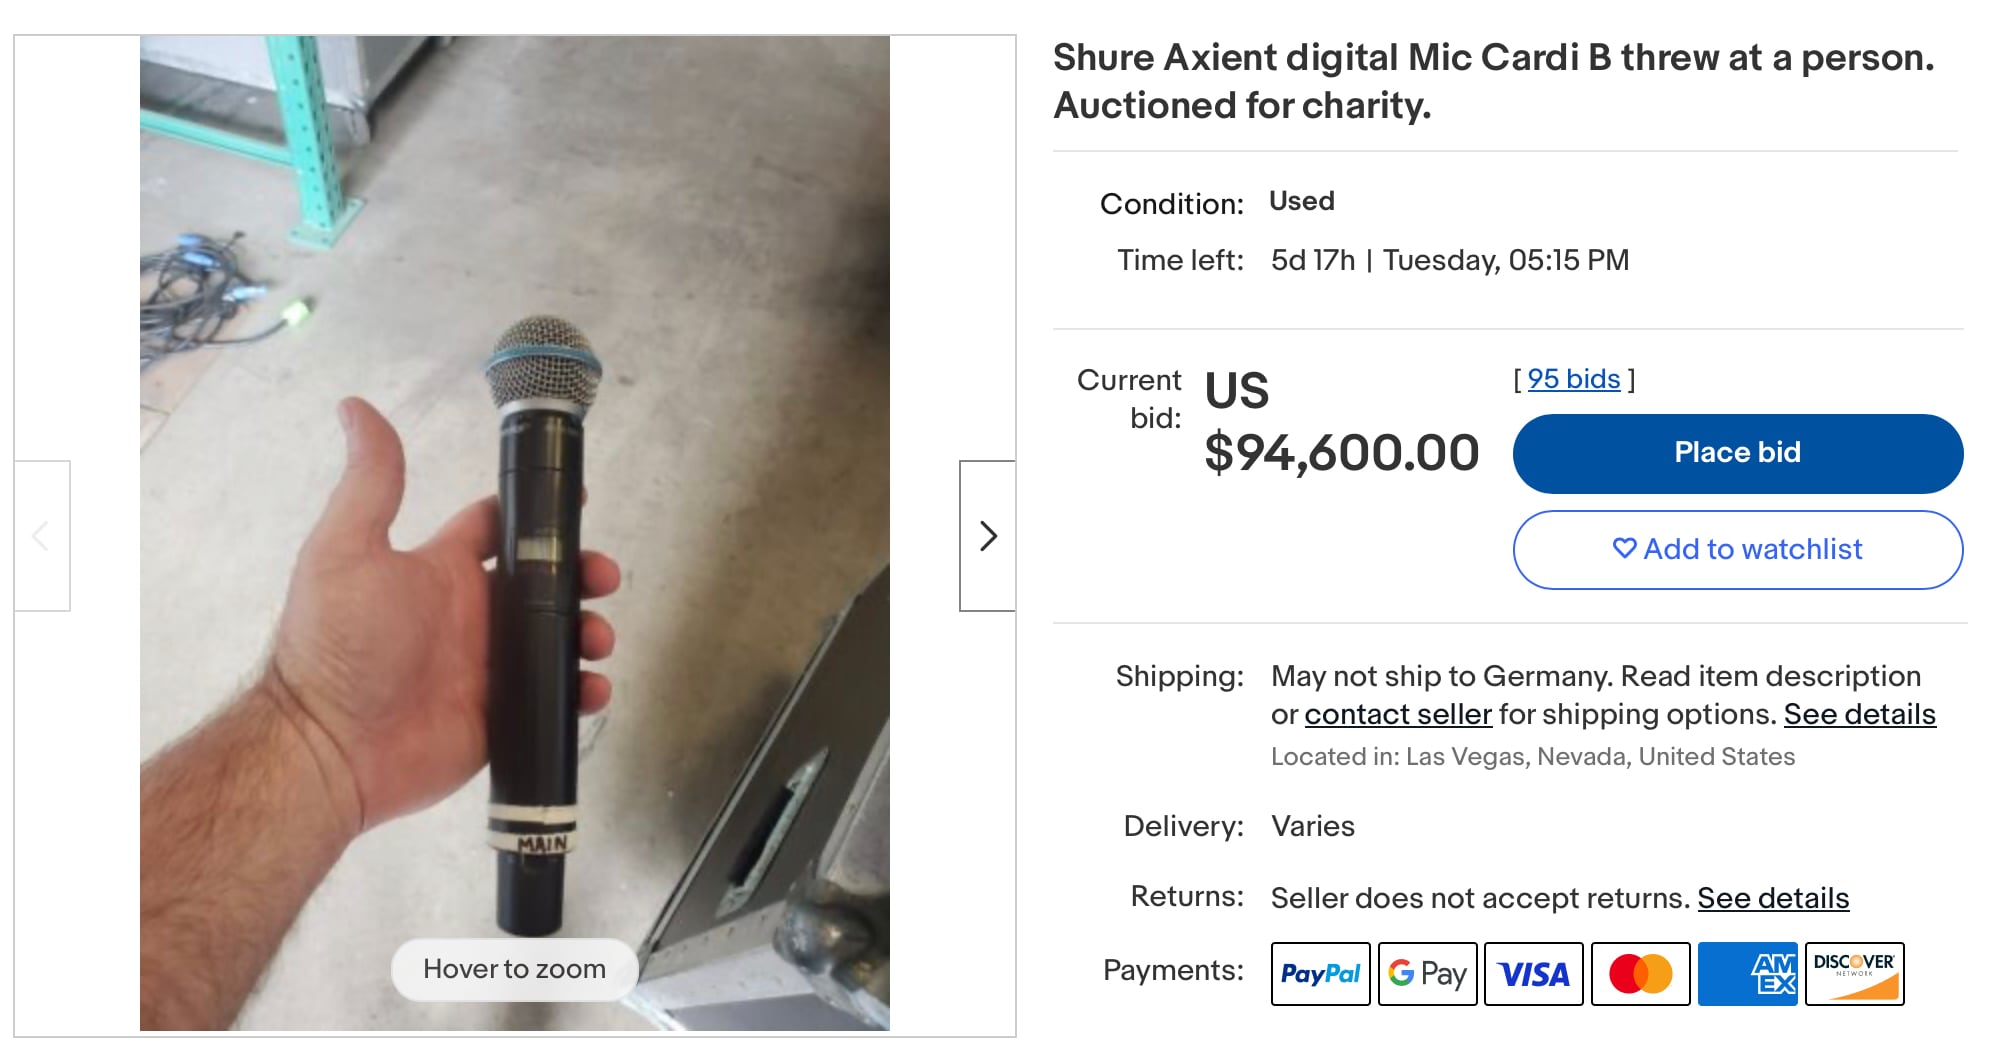Click the Visa card icon
Screen dimensions: 1998x1050
1533,973
